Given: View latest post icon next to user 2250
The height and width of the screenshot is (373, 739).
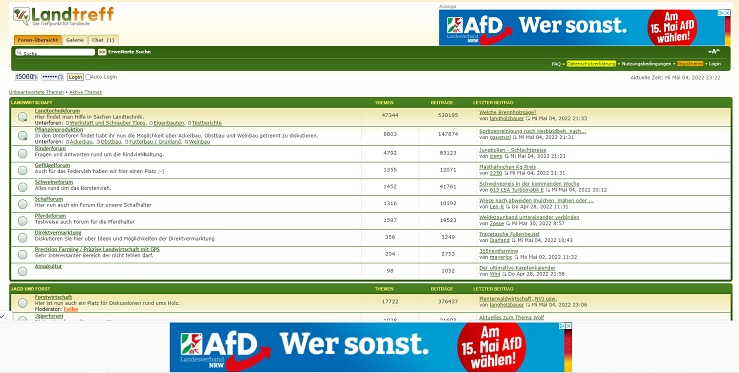Looking at the screenshot, I should click(x=507, y=174).
